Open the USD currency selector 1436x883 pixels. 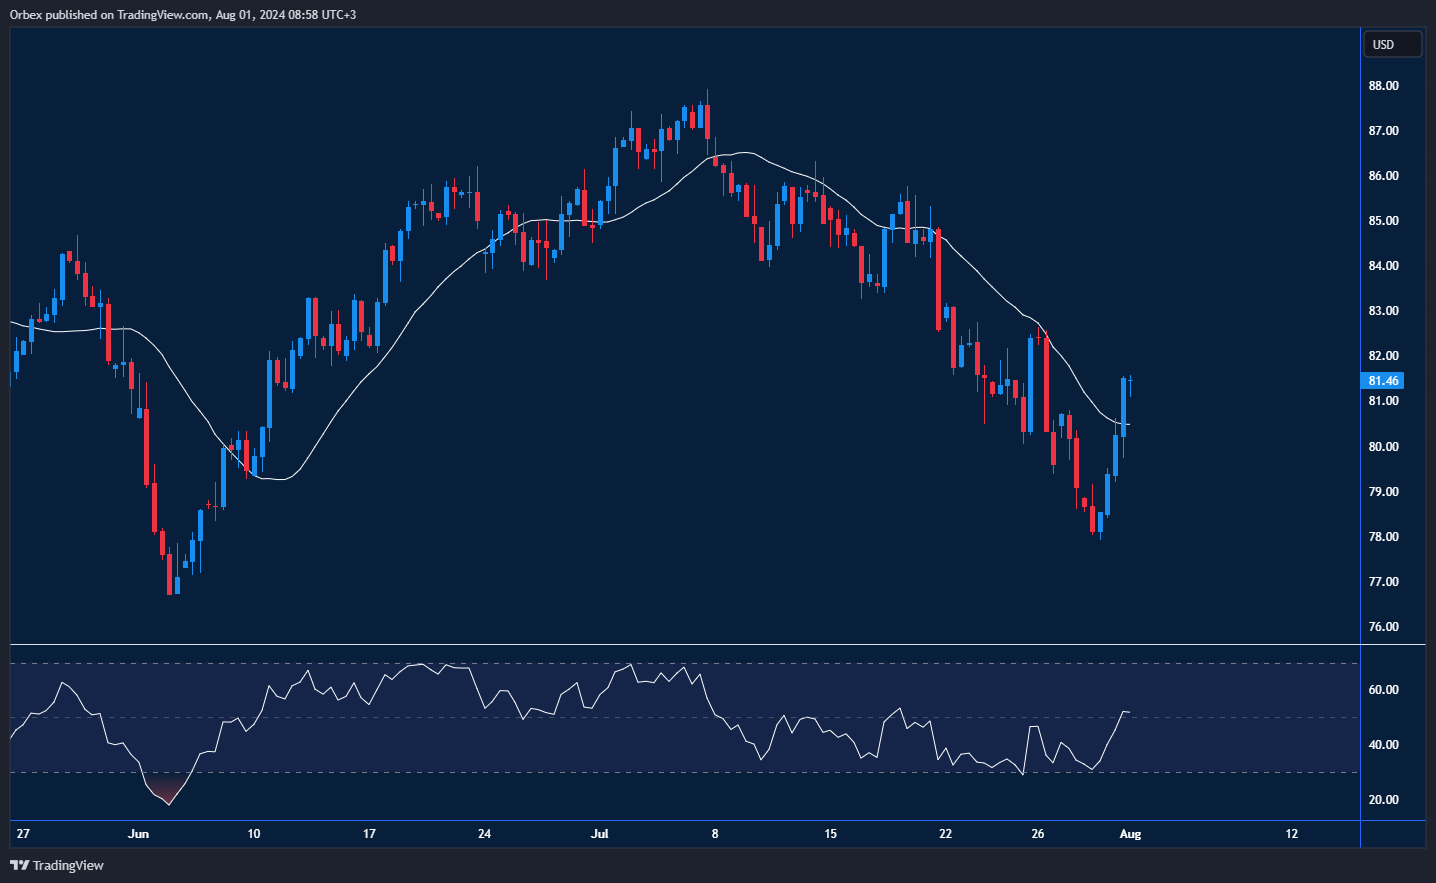coord(1391,44)
